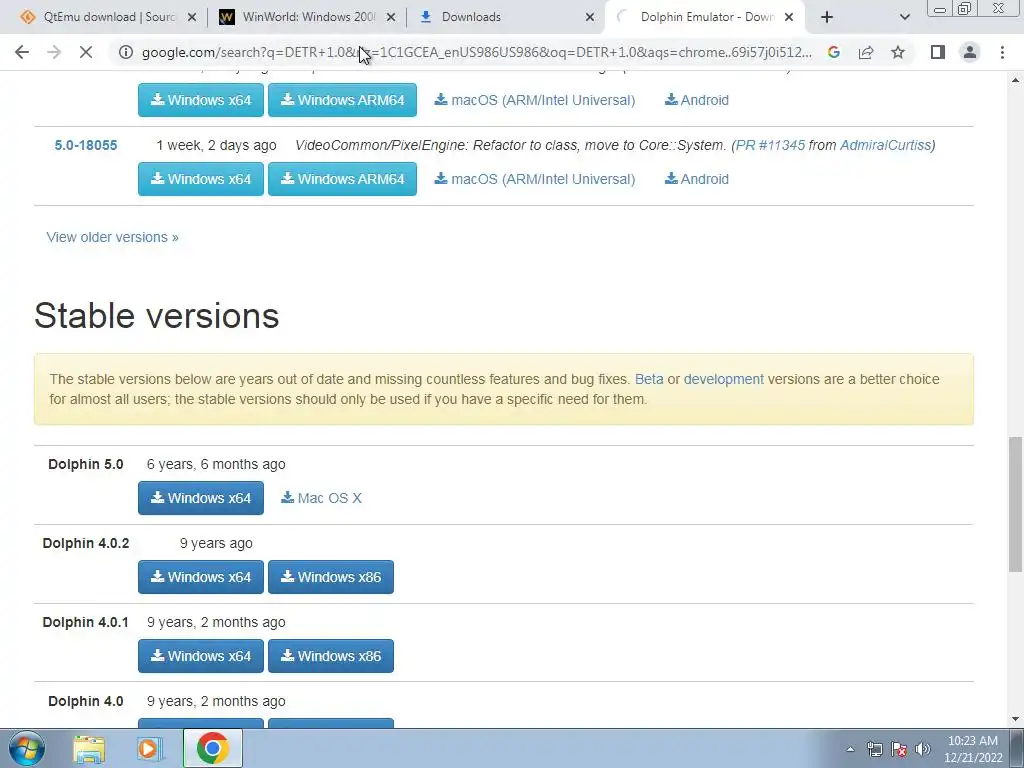The height and width of the screenshot is (768, 1024).
Task: Stop the page loading with the X icon
Action: [x=86, y=52]
